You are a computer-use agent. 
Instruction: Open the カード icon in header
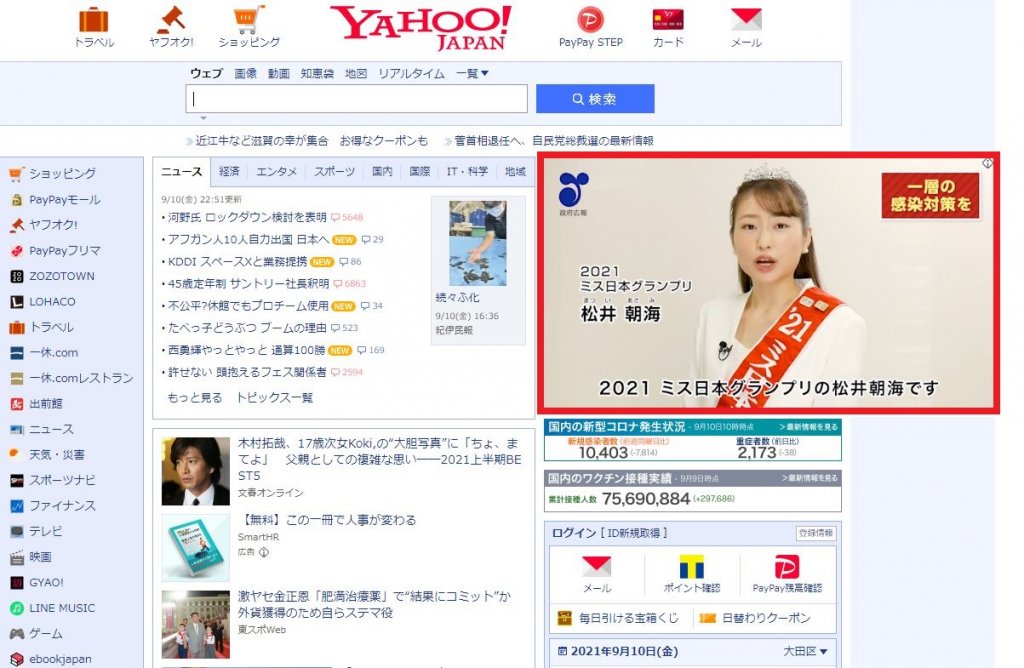point(668,20)
